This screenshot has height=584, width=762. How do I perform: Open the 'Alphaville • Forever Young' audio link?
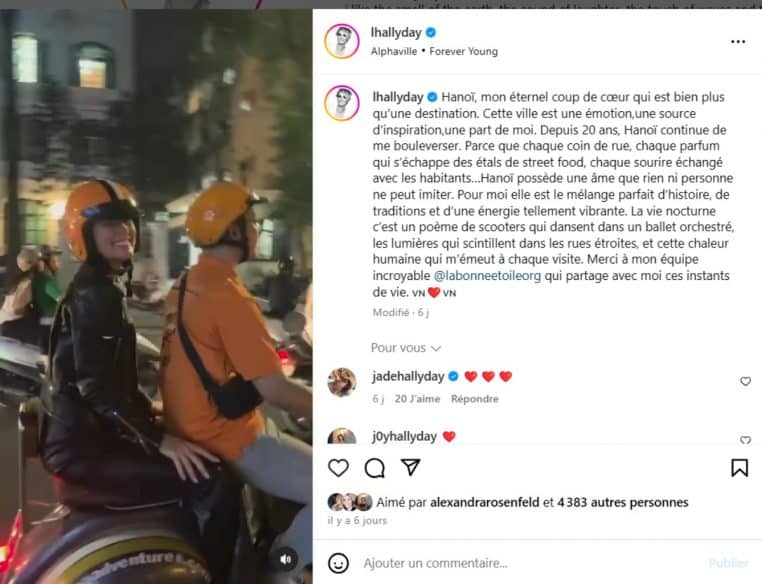point(434,52)
